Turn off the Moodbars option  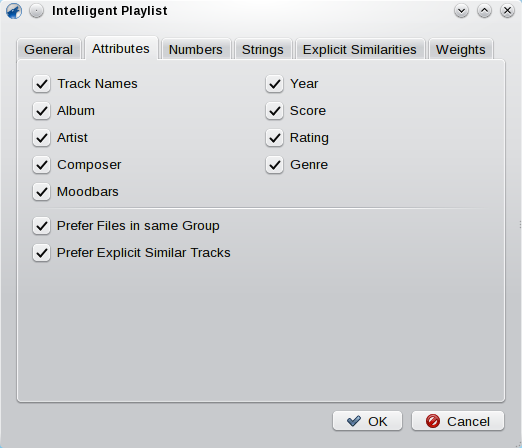[41, 192]
